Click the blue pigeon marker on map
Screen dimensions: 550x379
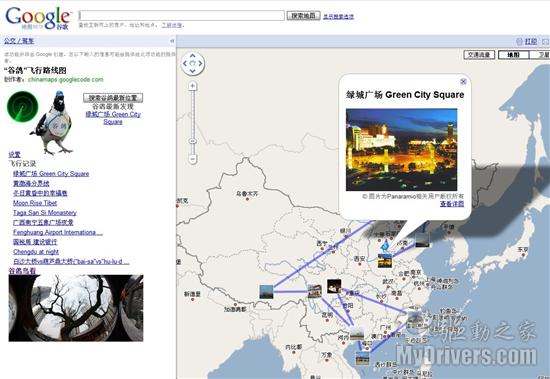385,246
